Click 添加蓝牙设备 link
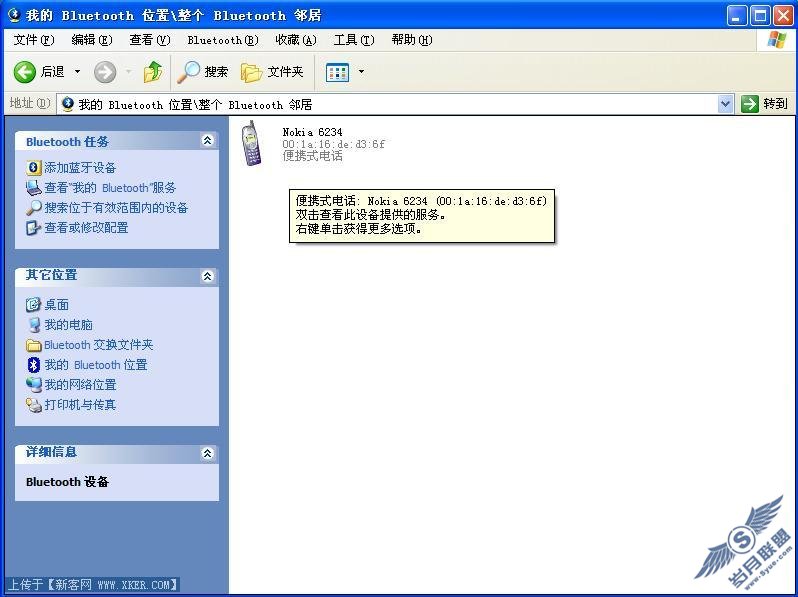Screen dimensions: 798x597 (x=80, y=167)
